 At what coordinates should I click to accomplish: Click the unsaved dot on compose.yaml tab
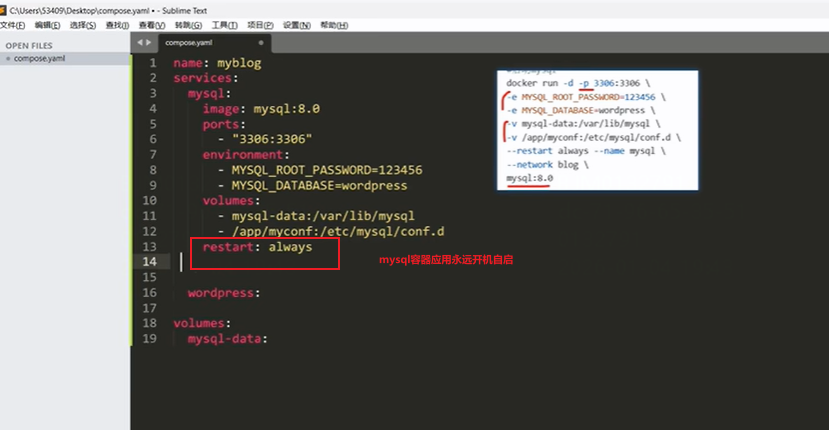click(261, 42)
